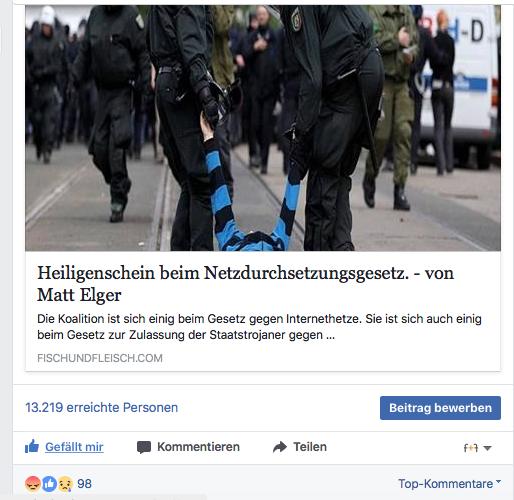Image resolution: width=514 pixels, height=500 pixels.
Task: Click the angry reaction emoji
Action: 33,484
